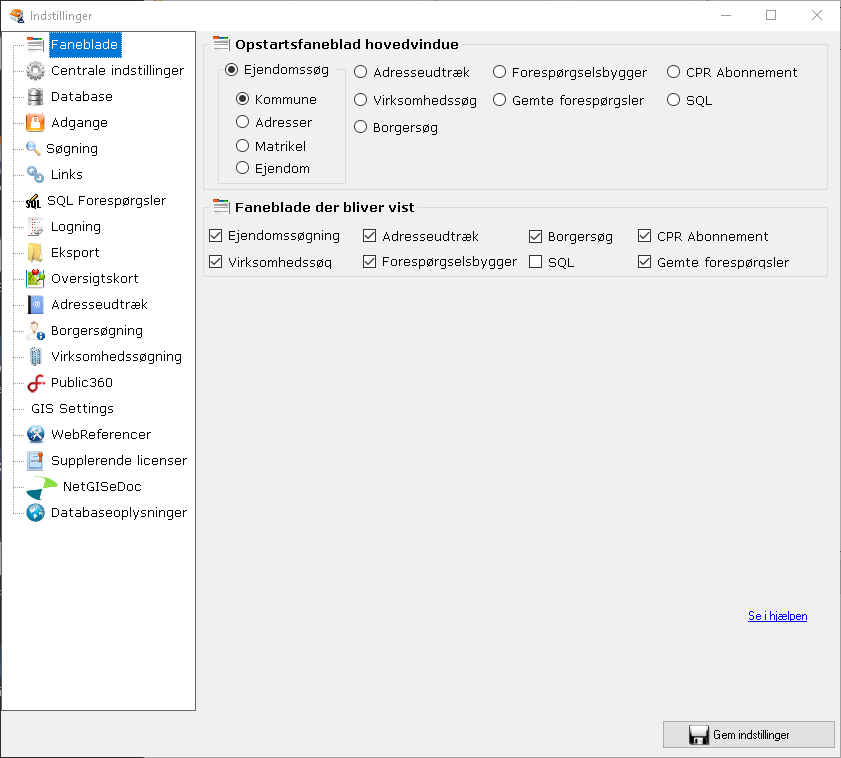Open Eksport via the folder icon
Image resolution: width=841 pixels, height=758 pixels.
click(33, 252)
